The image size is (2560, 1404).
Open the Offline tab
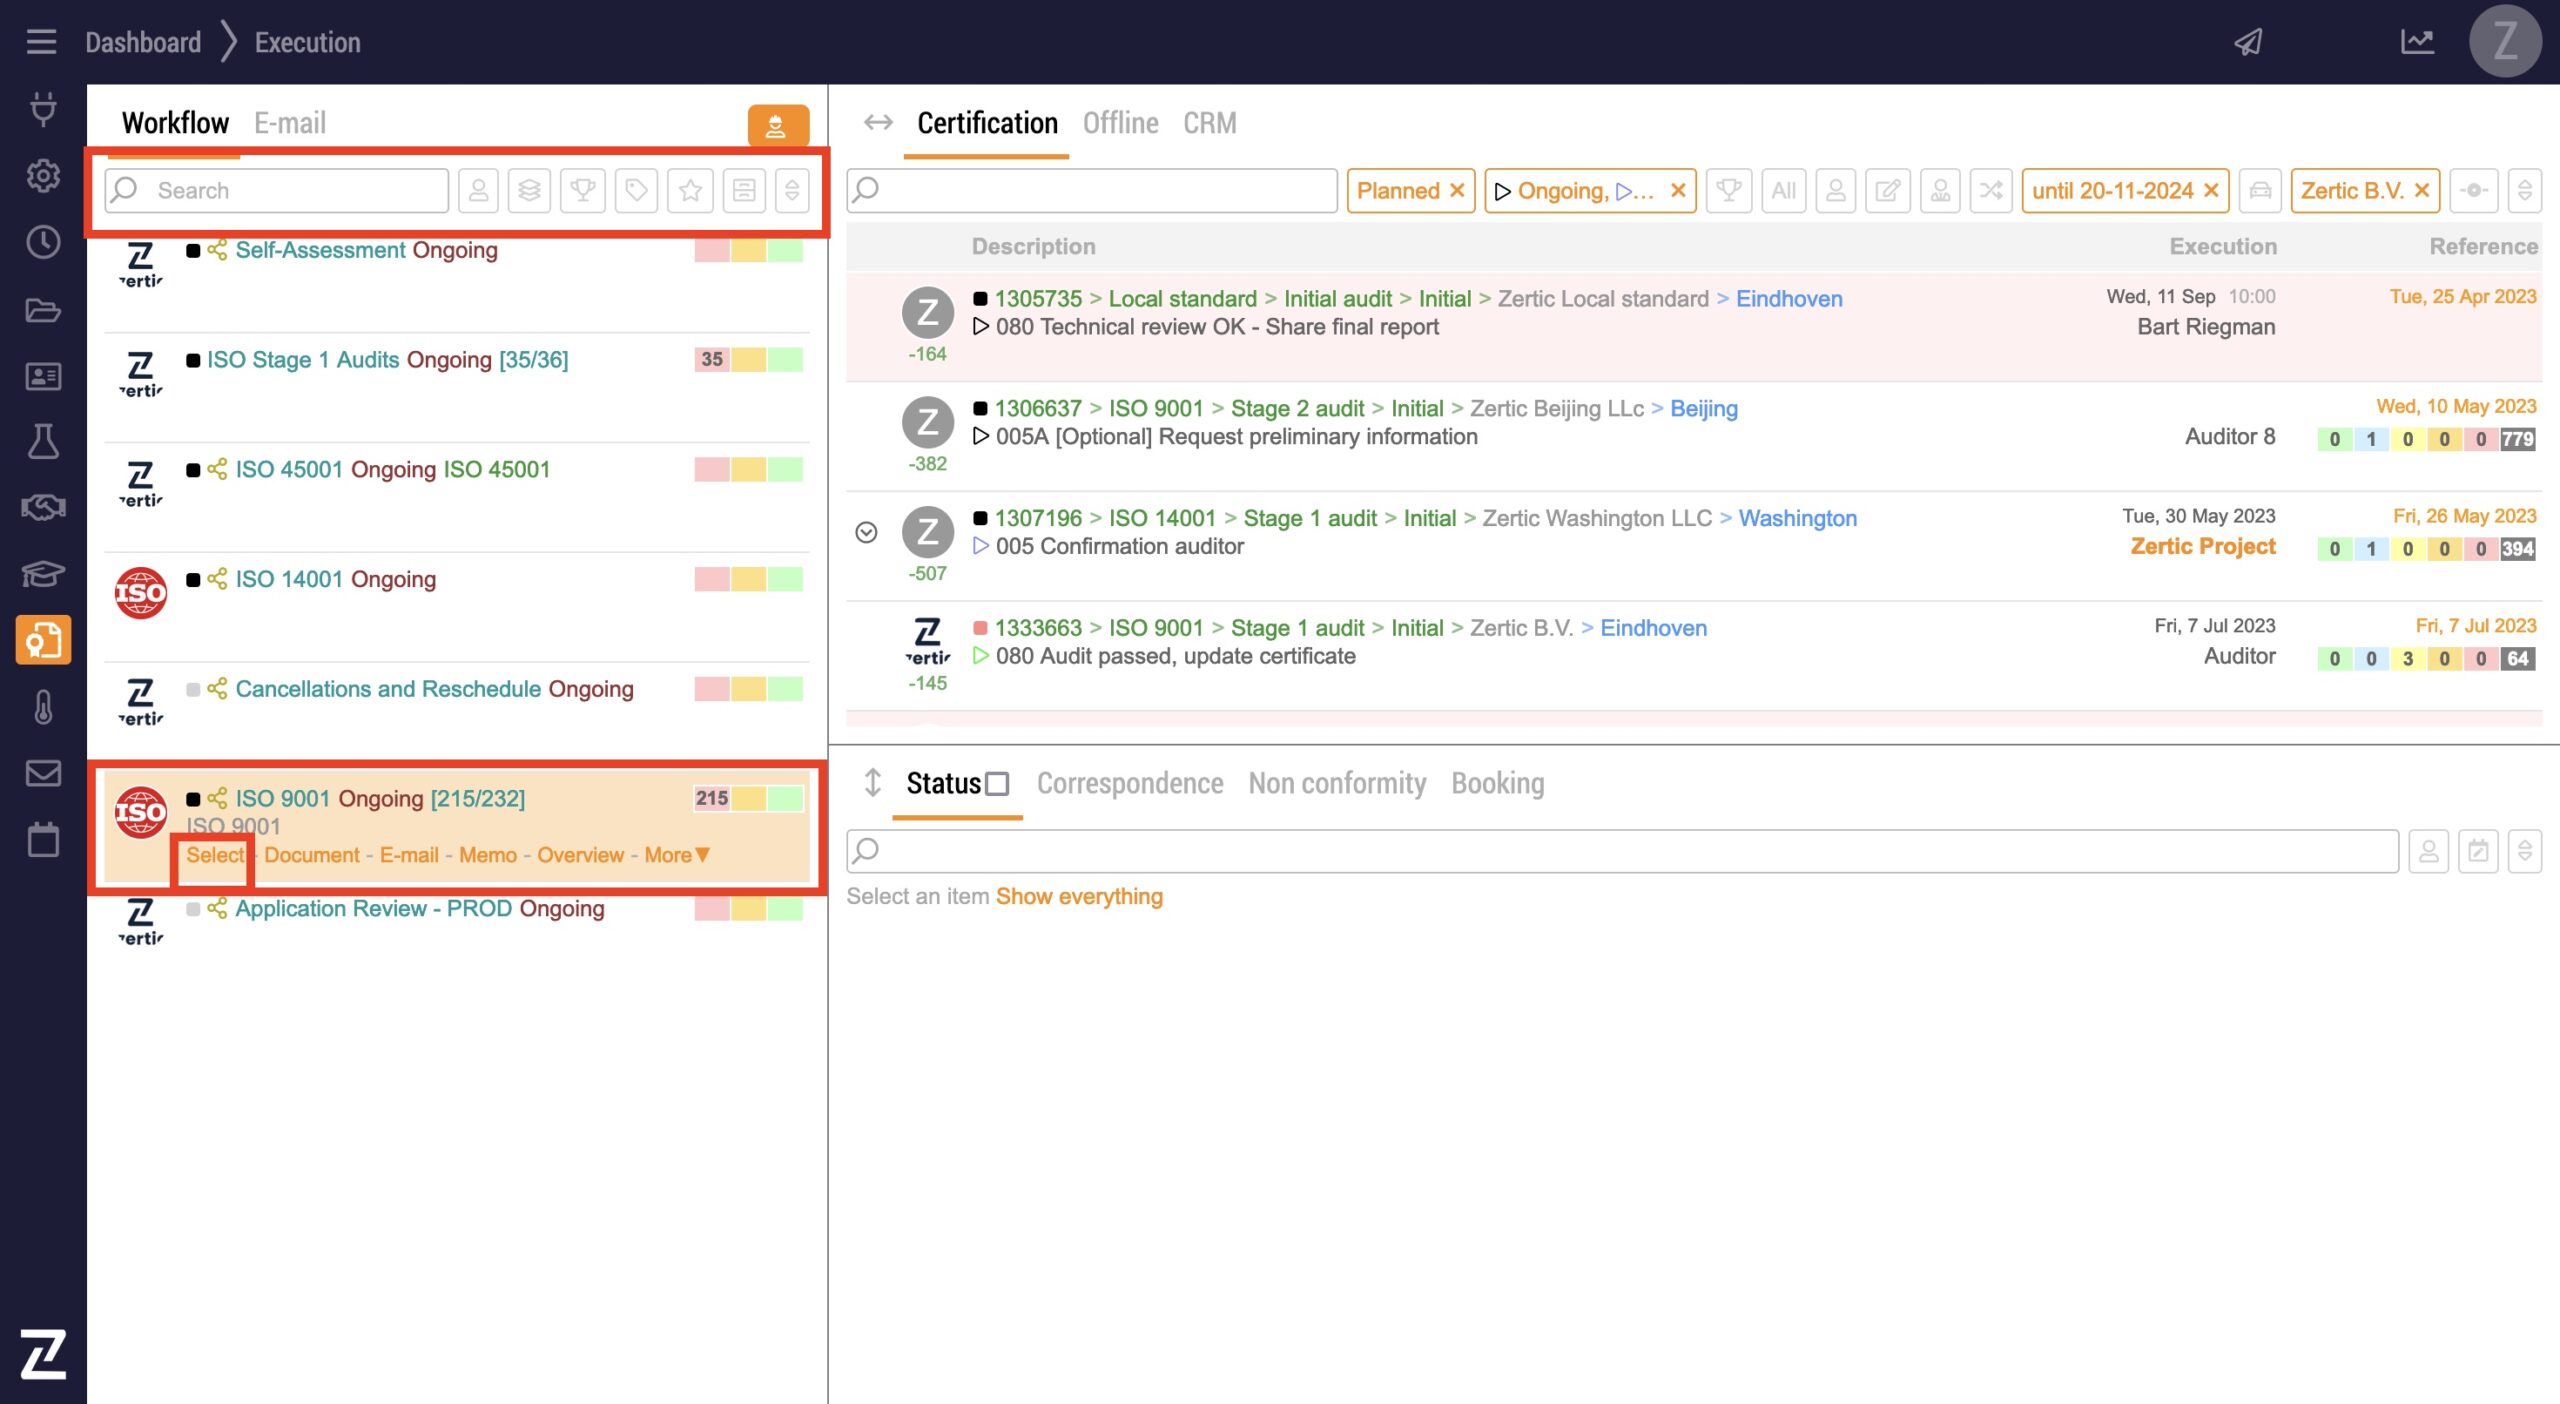click(x=1120, y=123)
